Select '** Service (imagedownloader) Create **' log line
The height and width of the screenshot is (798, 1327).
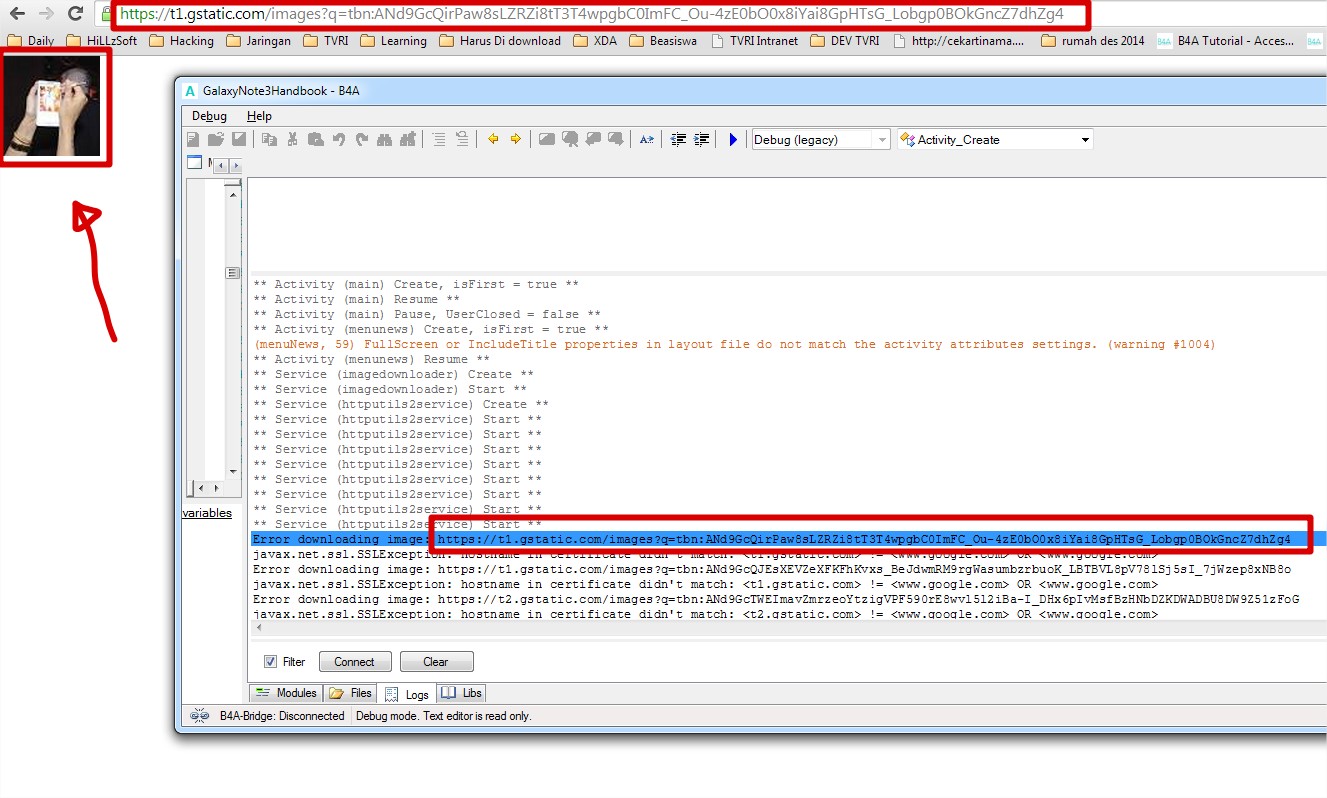[x=393, y=374]
